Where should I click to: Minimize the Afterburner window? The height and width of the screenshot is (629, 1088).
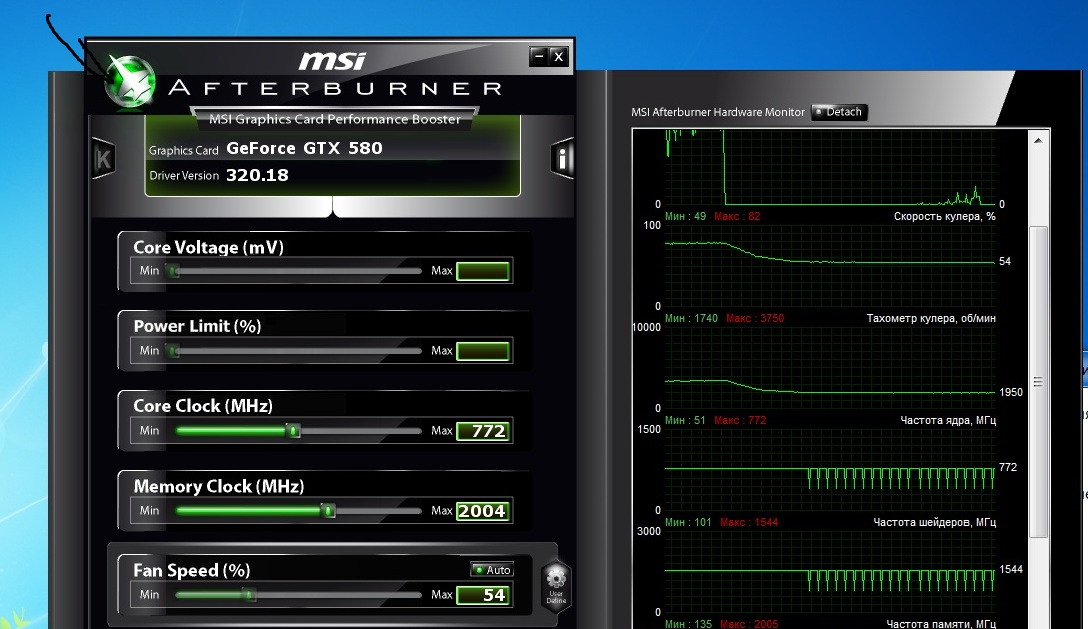coord(538,56)
